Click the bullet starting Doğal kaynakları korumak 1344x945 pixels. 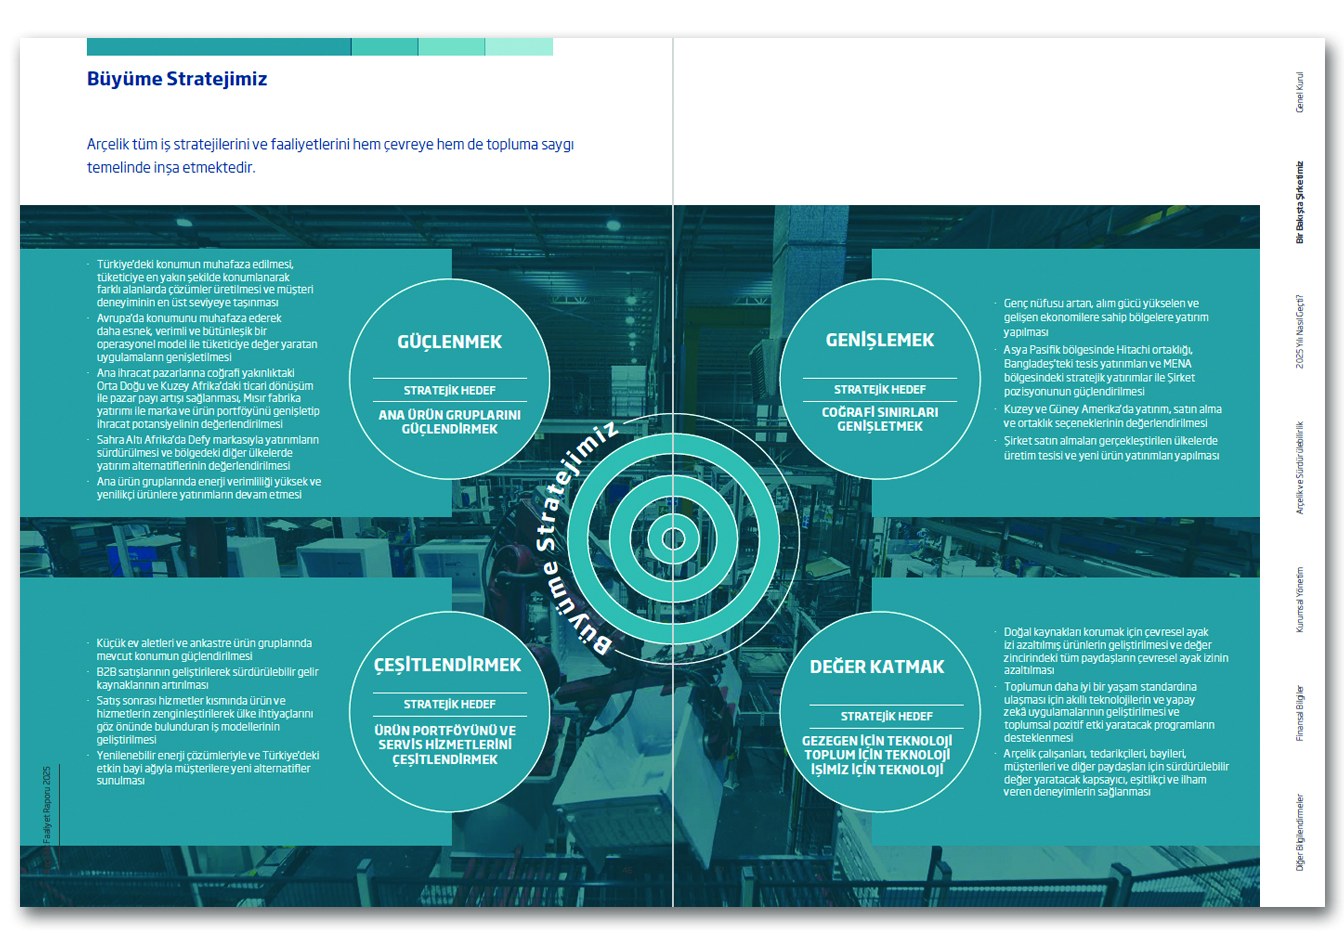pyautogui.click(x=1116, y=652)
